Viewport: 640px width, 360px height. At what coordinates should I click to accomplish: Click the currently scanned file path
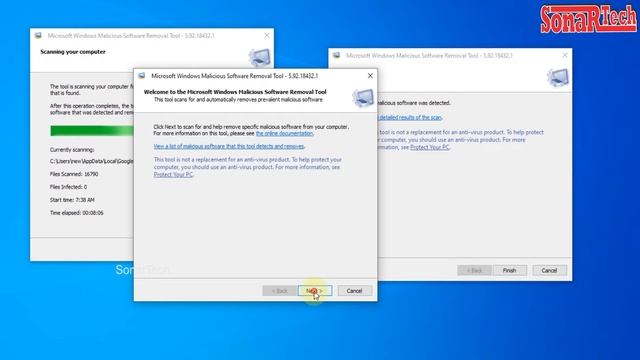pos(91,161)
